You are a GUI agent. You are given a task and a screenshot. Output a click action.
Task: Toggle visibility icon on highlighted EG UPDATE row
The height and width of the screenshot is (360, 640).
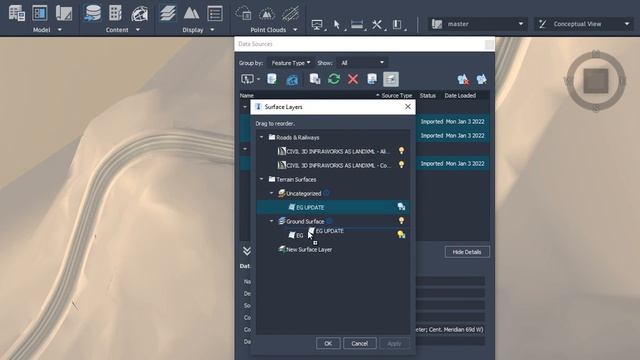402,207
